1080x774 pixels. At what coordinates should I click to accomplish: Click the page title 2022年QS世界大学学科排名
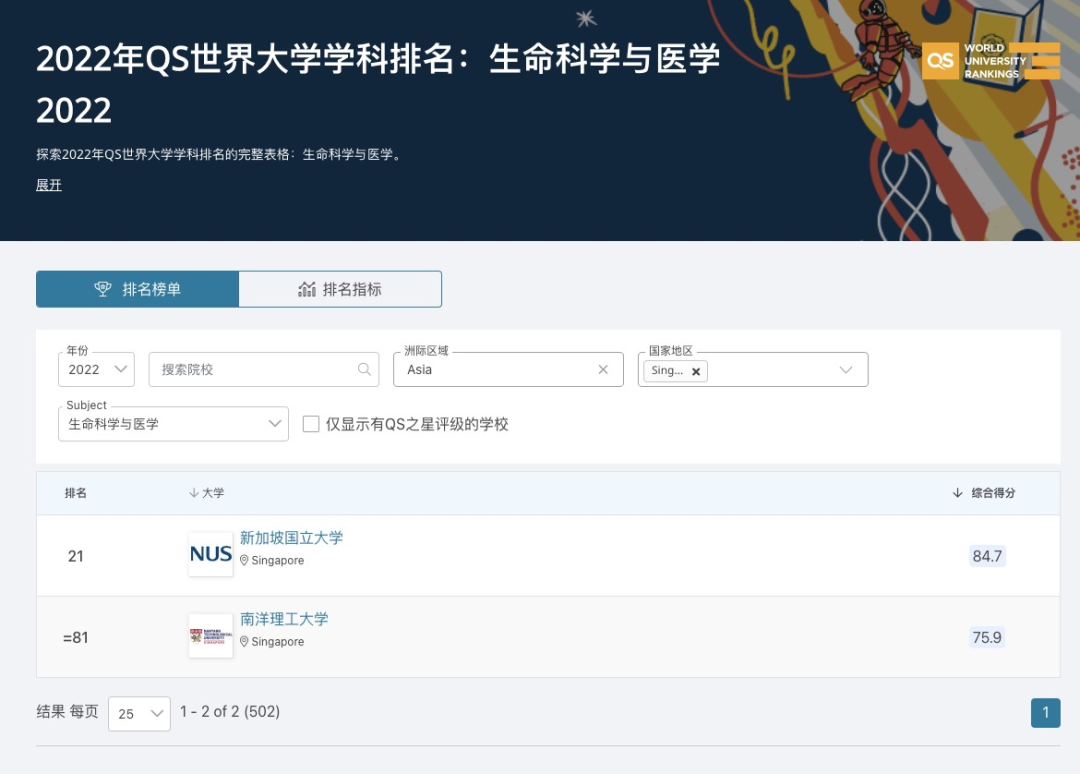[378, 84]
